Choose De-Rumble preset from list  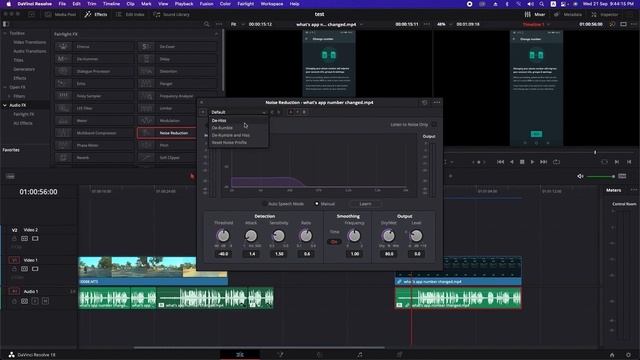[239, 128]
